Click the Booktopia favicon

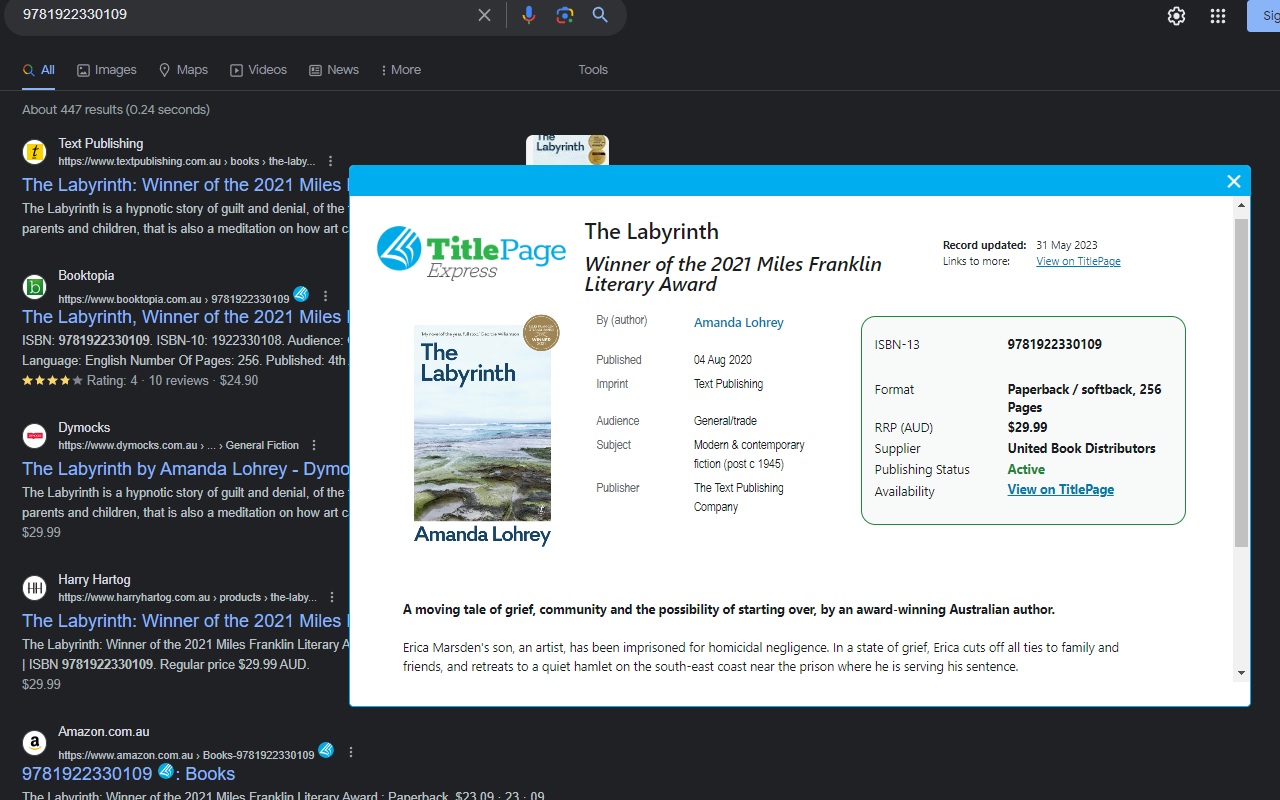pyautogui.click(x=35, y=287)
